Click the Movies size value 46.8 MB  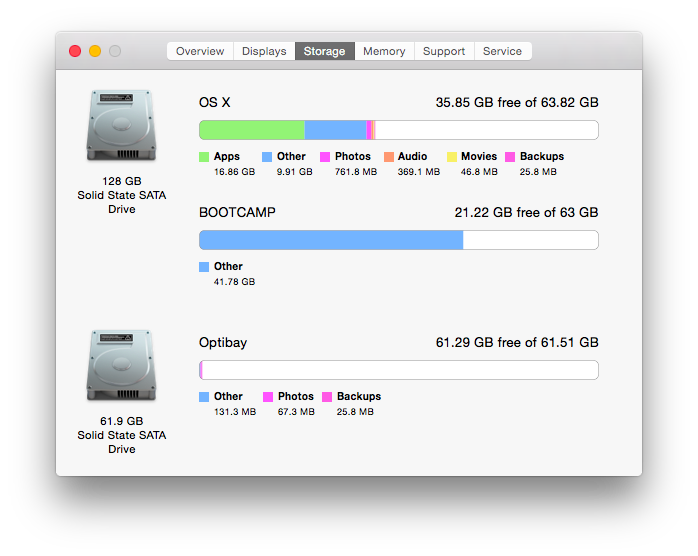click(479, 172)
